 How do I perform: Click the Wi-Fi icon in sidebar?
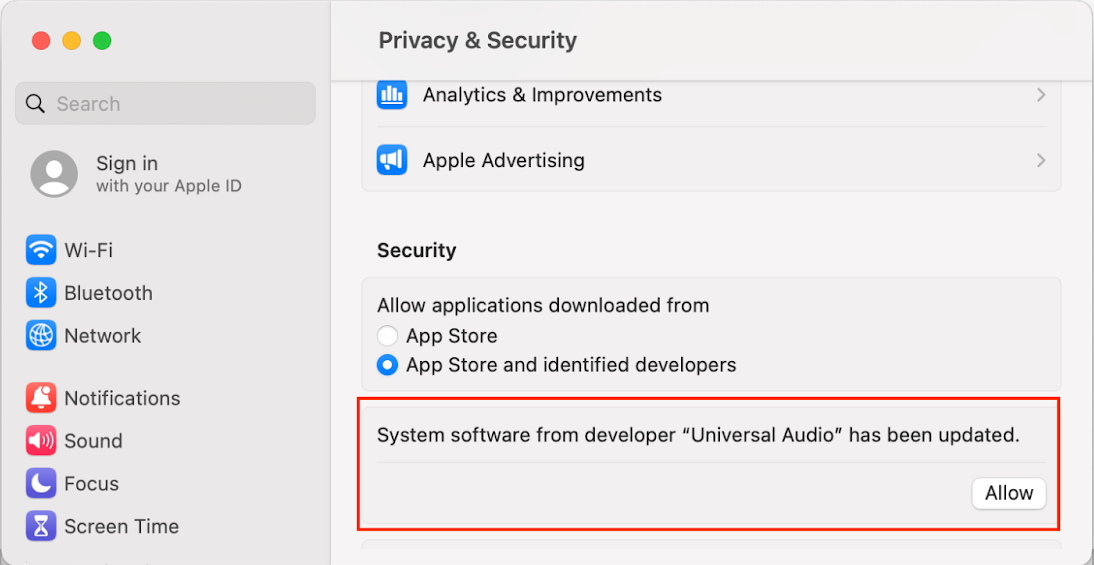pyautogui.click(x=41, y=250)
